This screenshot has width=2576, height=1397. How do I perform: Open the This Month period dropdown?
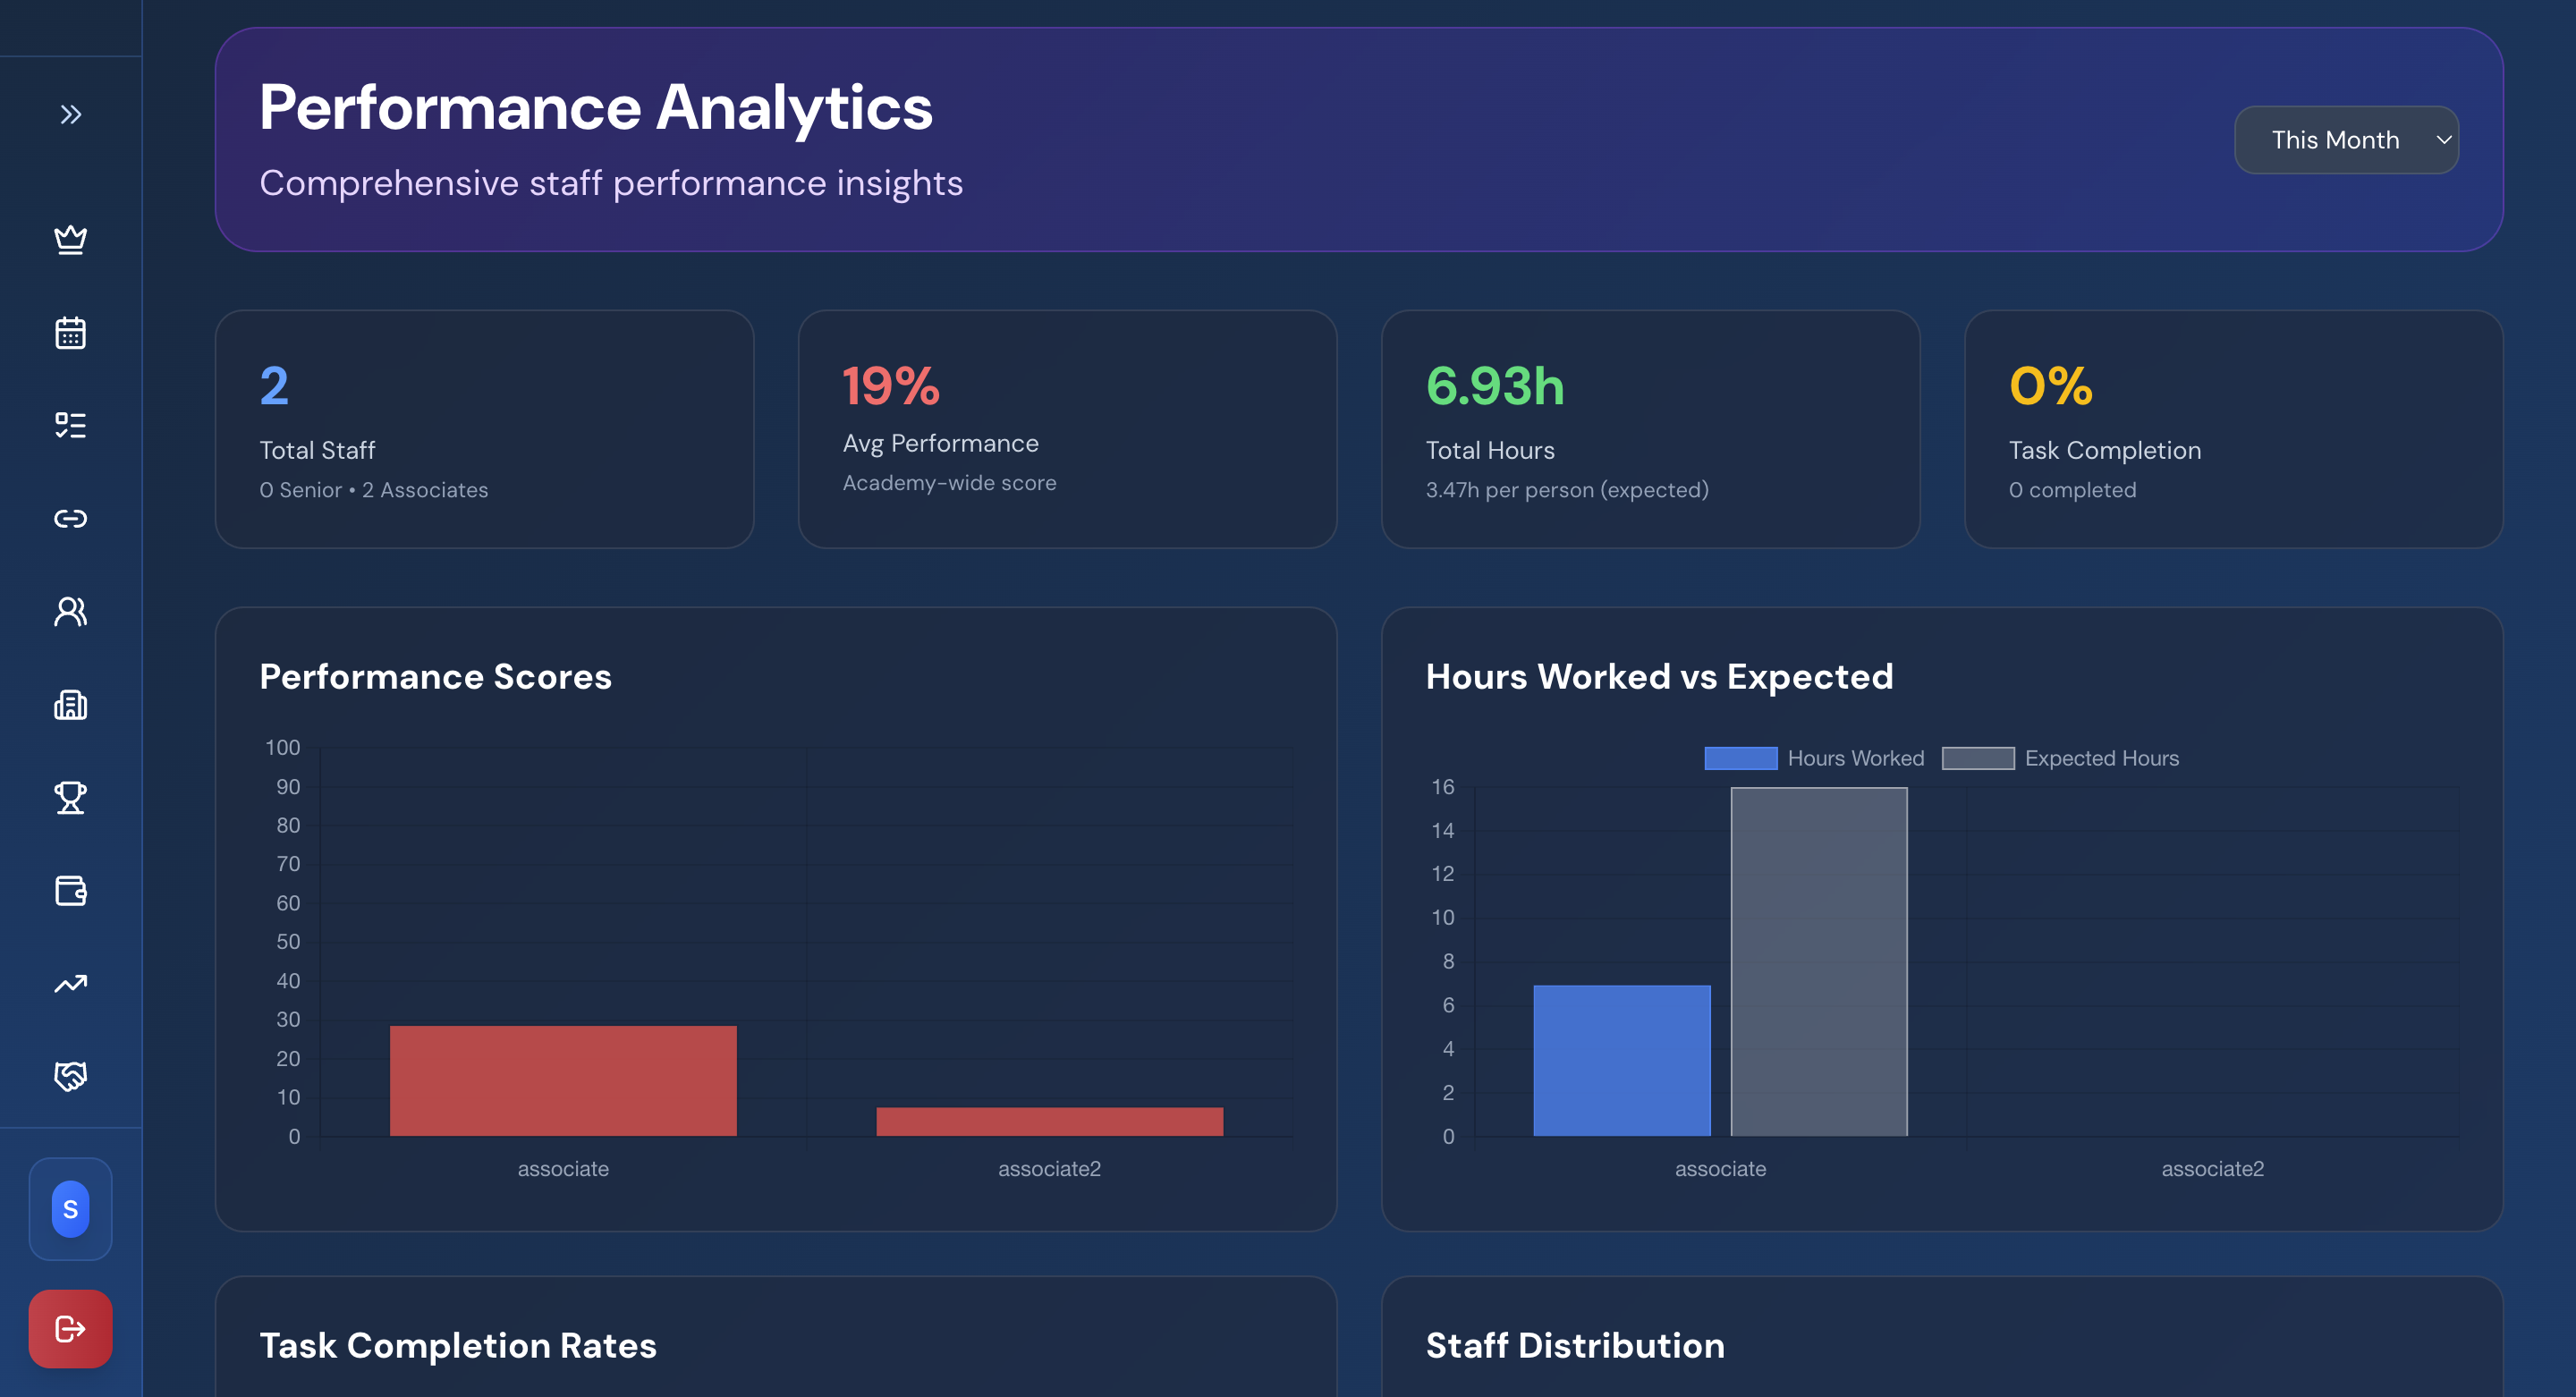(x=2345, y=140)
